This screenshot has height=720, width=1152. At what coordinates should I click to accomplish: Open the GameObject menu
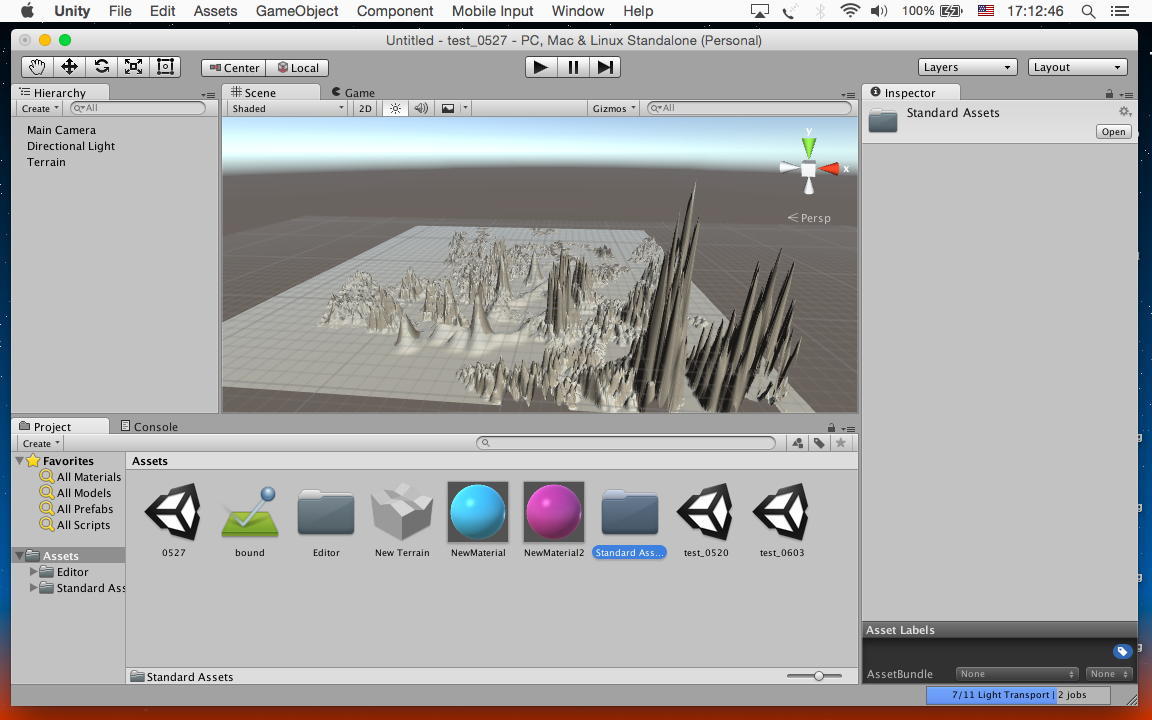point(297,11)
